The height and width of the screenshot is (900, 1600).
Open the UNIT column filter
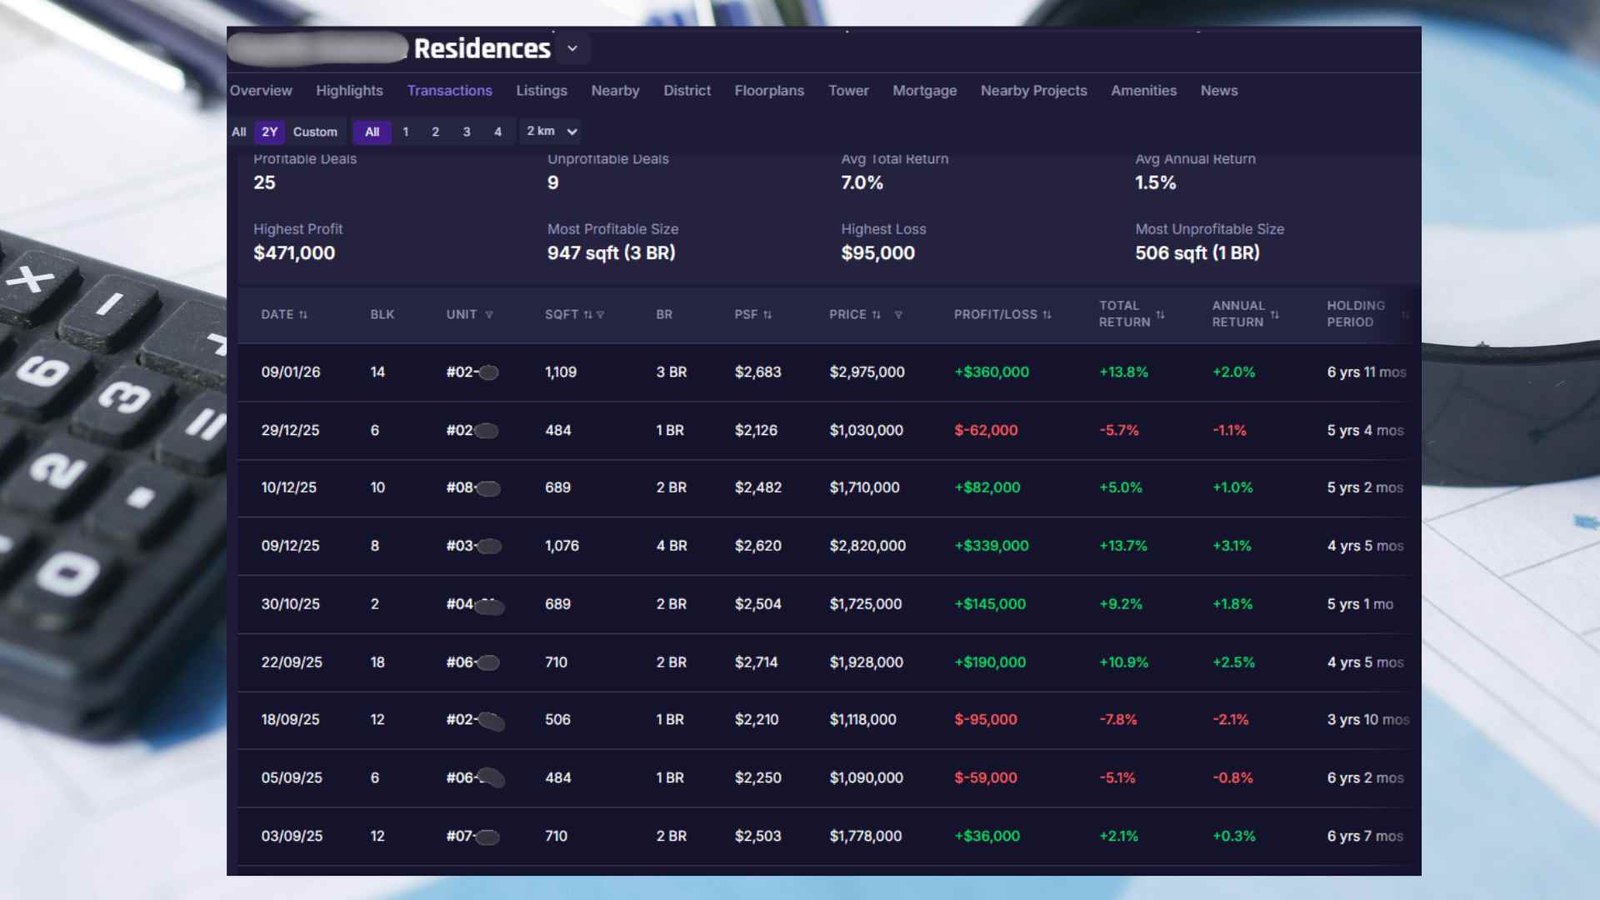489,315
